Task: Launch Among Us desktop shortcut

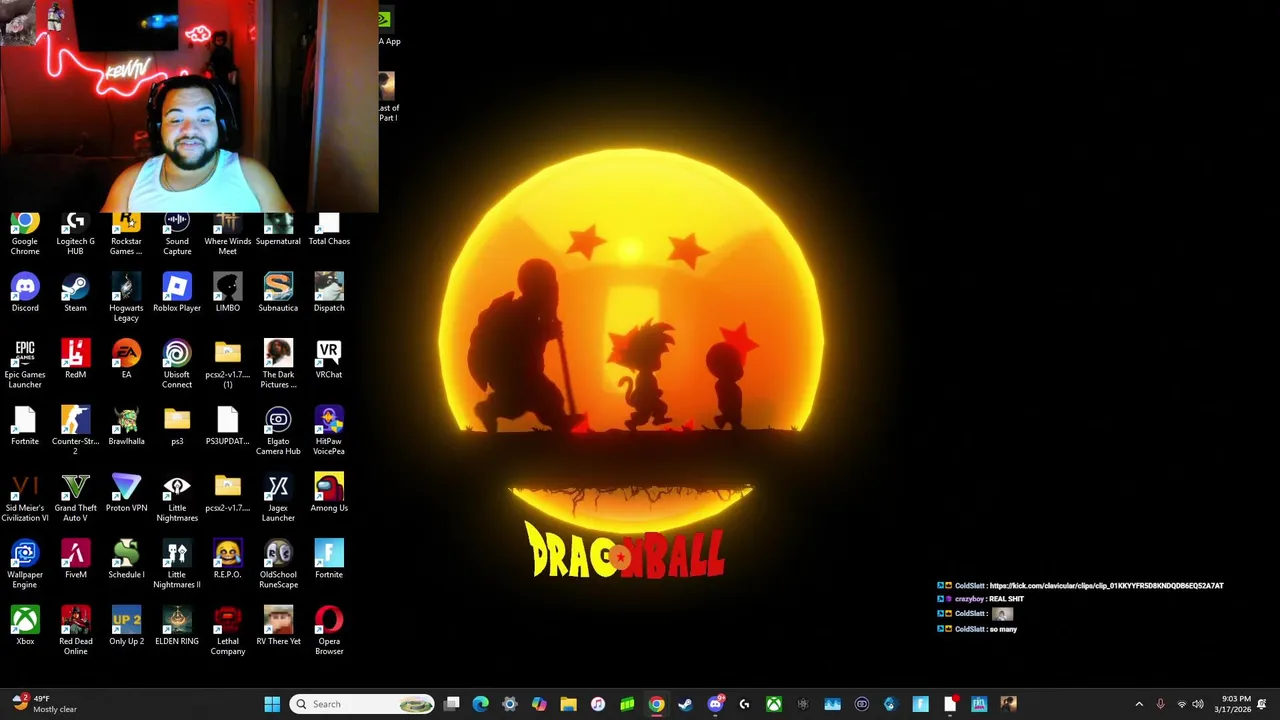Action: coord(329,493)
